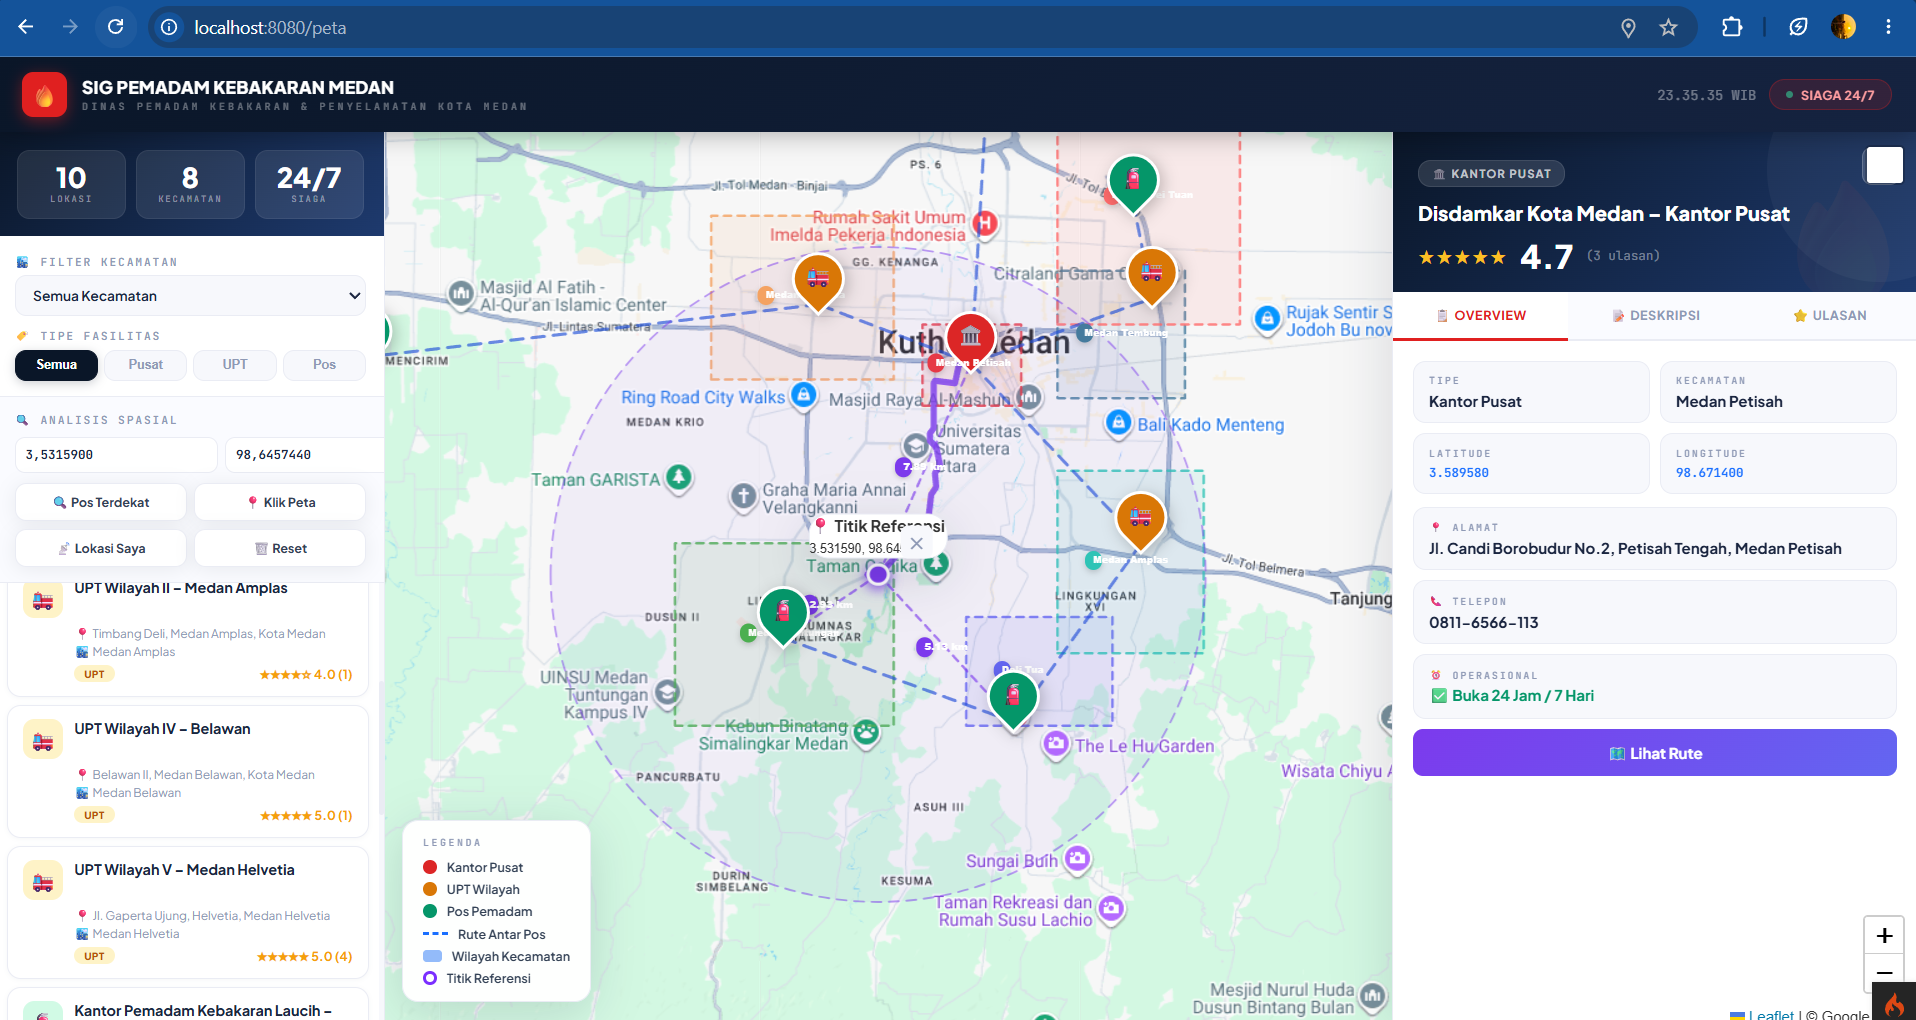Bookmark this page with star icon
Screen dimensions: 1916x1020
pyautogui.click(x=1668, y=28)
